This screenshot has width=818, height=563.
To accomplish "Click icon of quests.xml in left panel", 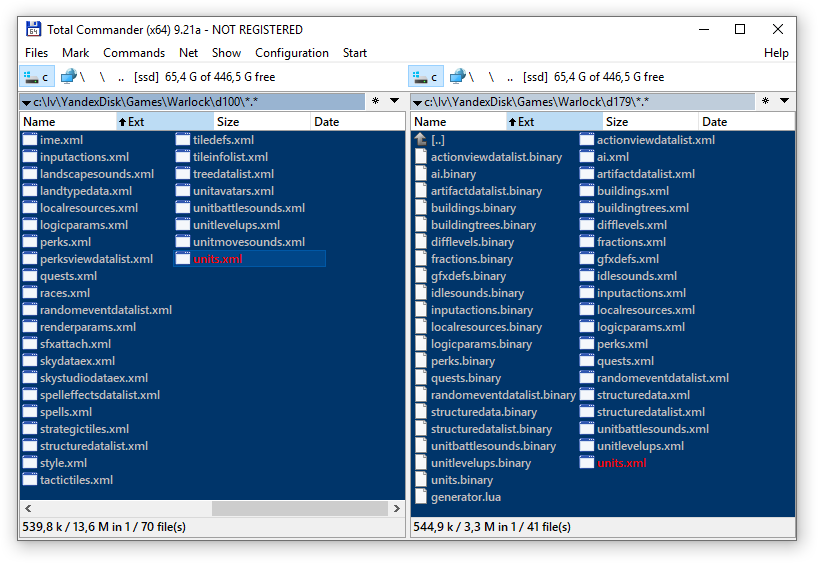I will (x=30, y=276).
